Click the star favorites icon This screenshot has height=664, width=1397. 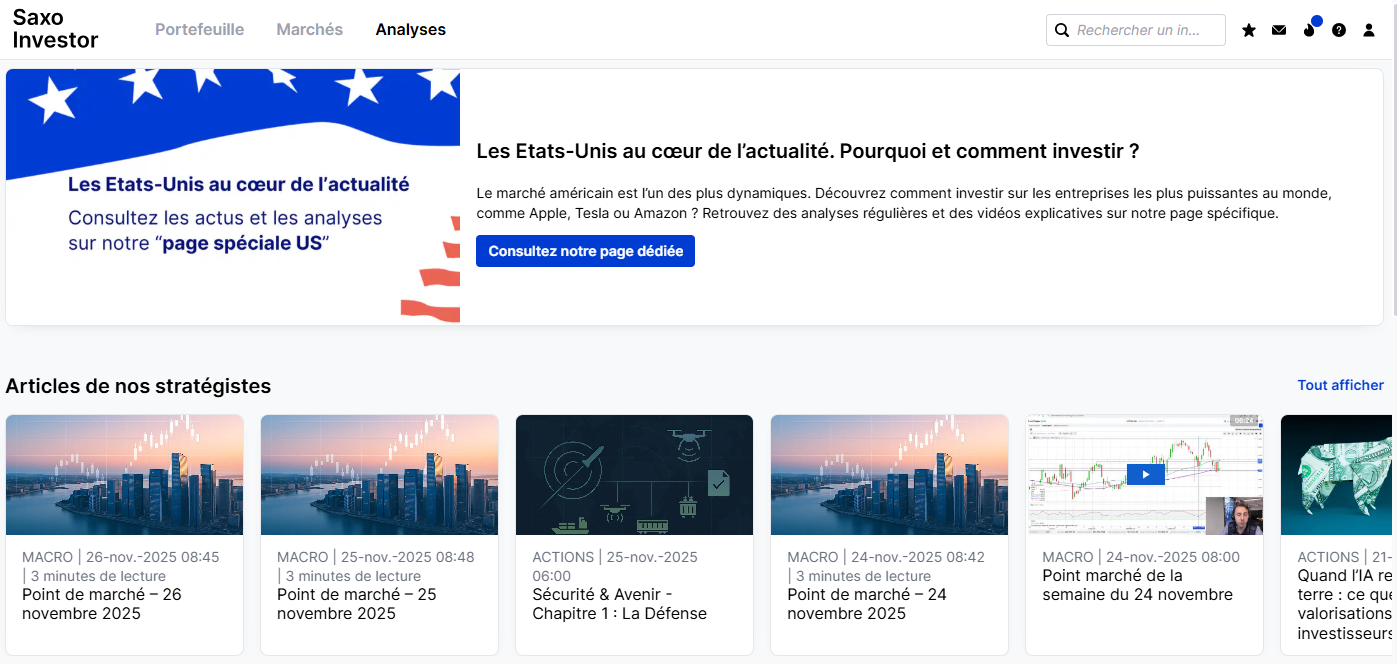tap(1249, 30)
